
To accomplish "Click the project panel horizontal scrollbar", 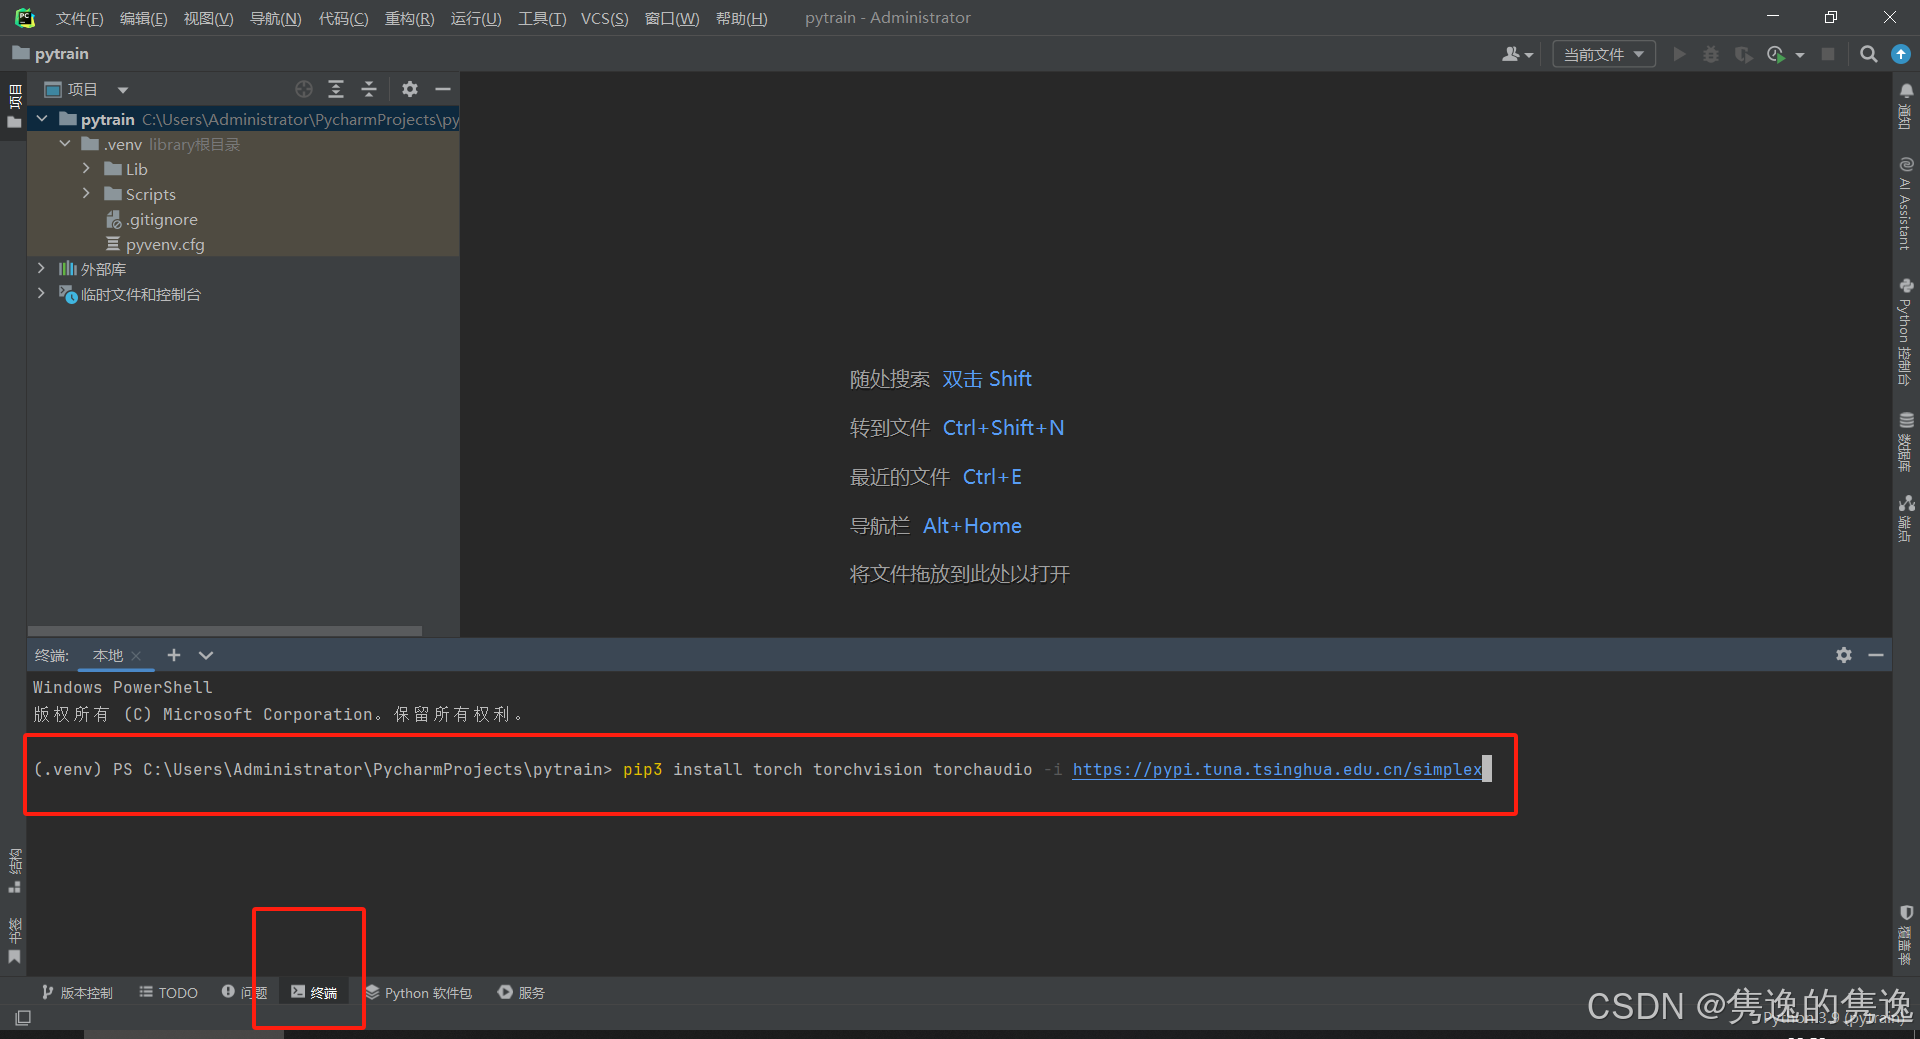I will [225, 630].
